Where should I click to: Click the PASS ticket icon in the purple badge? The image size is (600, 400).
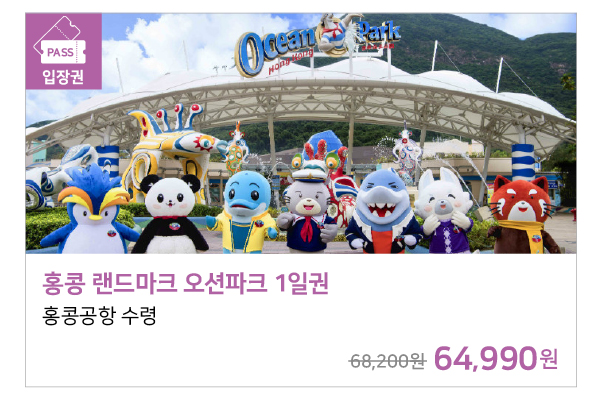60,41
